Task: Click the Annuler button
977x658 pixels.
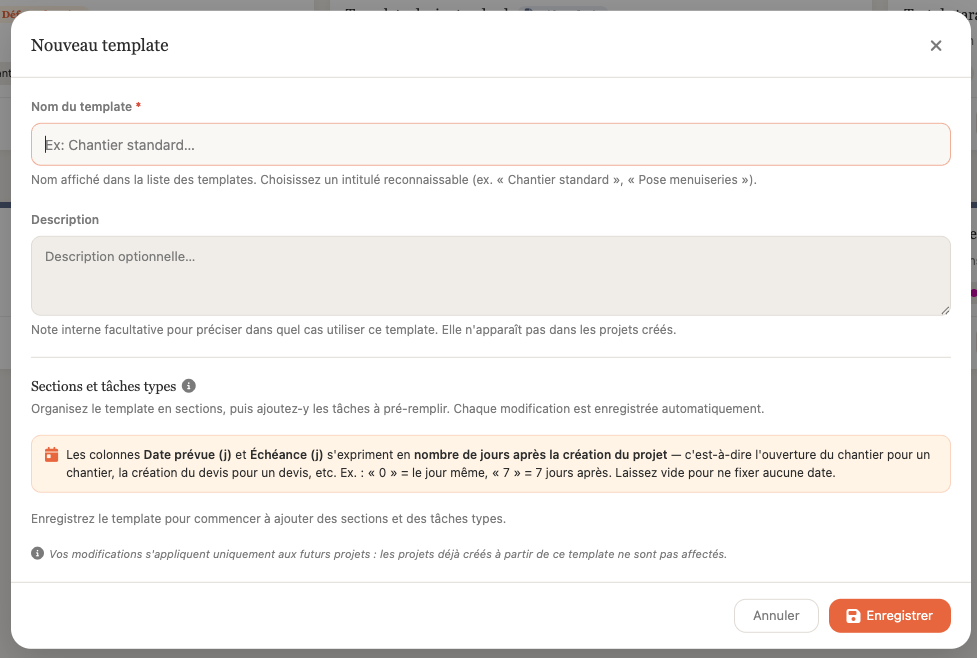Action: pos(776,616)
